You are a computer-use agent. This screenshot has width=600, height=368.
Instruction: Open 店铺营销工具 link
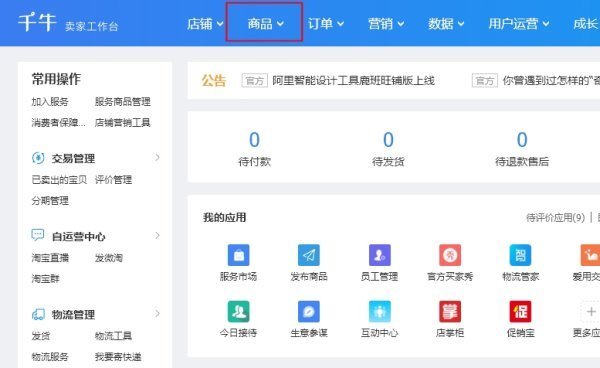pos(122,122)
